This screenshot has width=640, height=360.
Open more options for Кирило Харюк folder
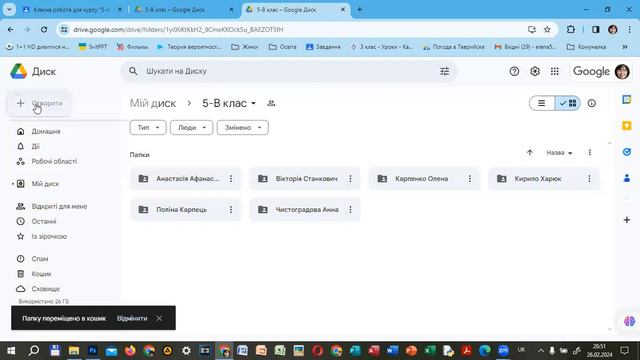[x=589, y=179]
